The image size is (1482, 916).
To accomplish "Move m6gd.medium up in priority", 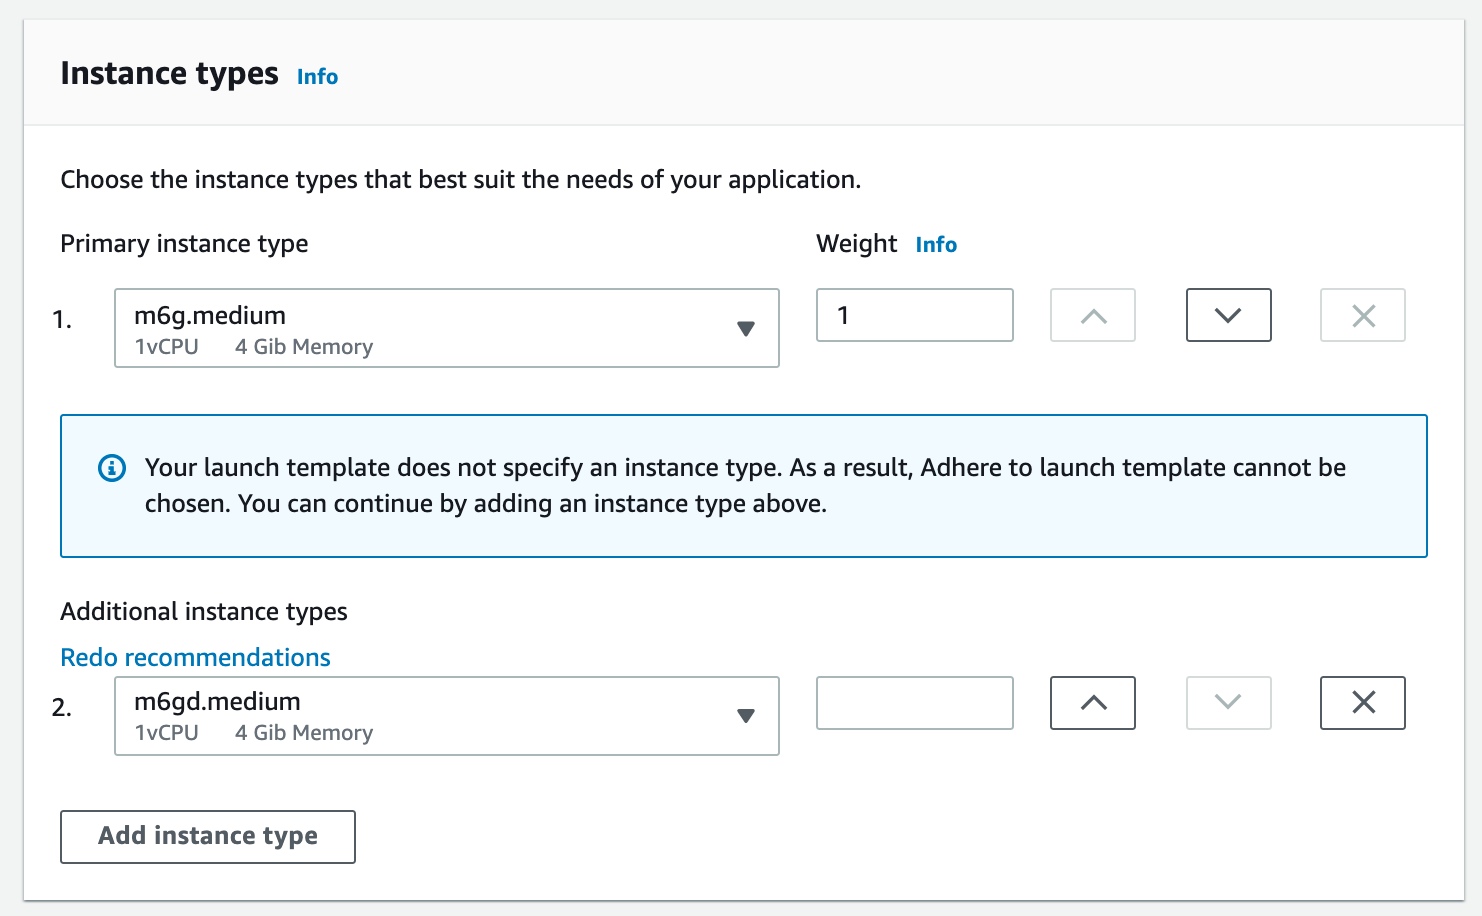I will (x=1093, y=703).
